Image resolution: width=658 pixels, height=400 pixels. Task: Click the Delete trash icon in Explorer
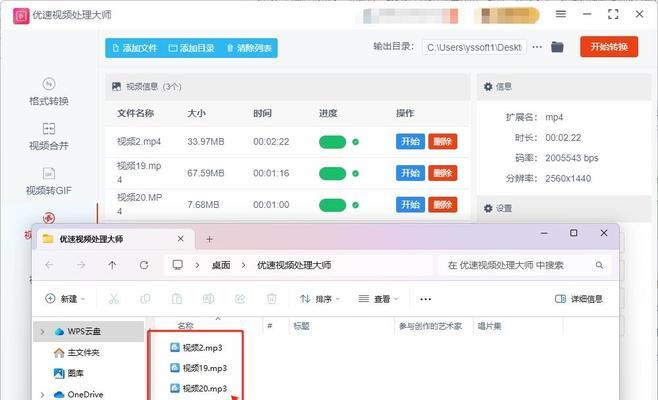(x=272, y=299)
